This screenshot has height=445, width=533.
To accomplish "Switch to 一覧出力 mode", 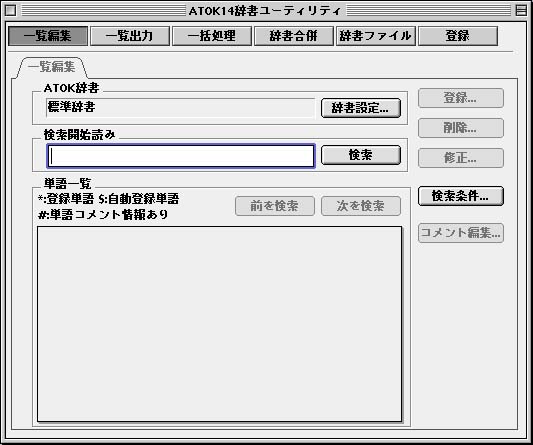I will click(130, 36).
